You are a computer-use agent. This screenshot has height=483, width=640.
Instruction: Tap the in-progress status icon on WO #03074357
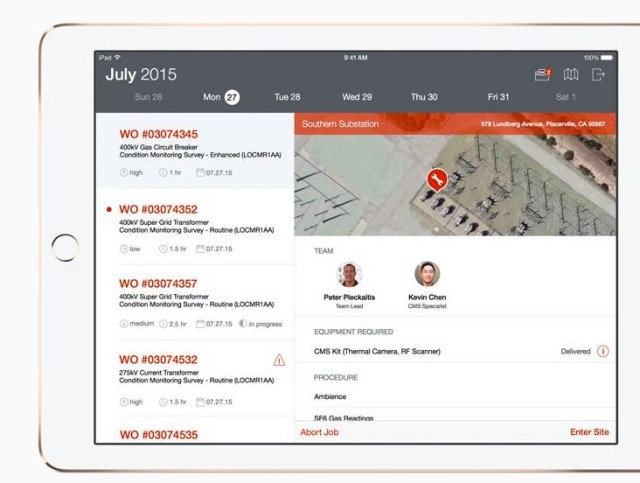244,324
